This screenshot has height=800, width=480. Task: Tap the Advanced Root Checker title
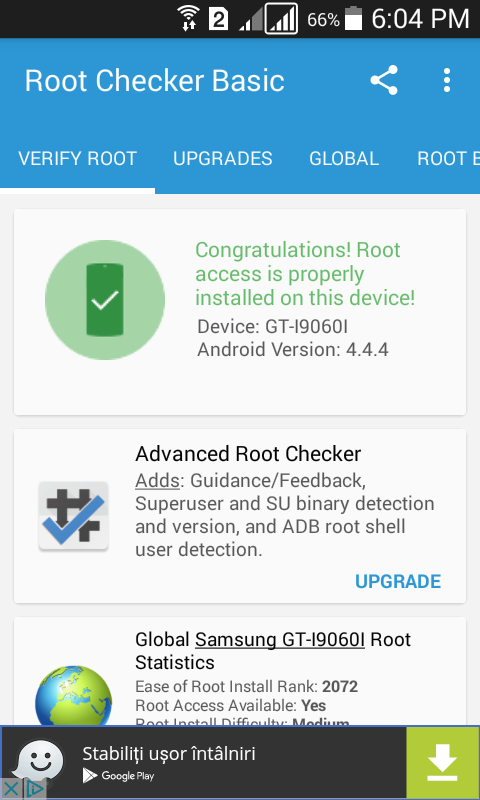pos(248,454)
